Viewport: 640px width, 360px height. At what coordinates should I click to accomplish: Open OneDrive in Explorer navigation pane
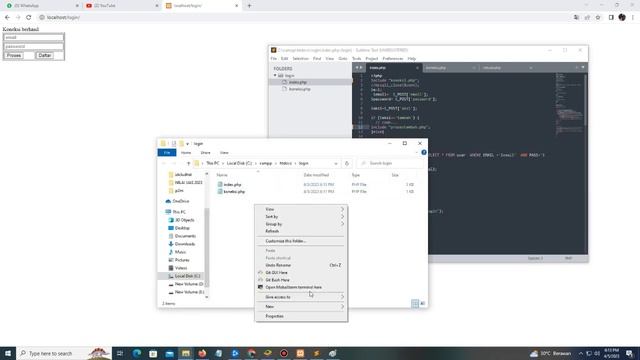(180, 201)
